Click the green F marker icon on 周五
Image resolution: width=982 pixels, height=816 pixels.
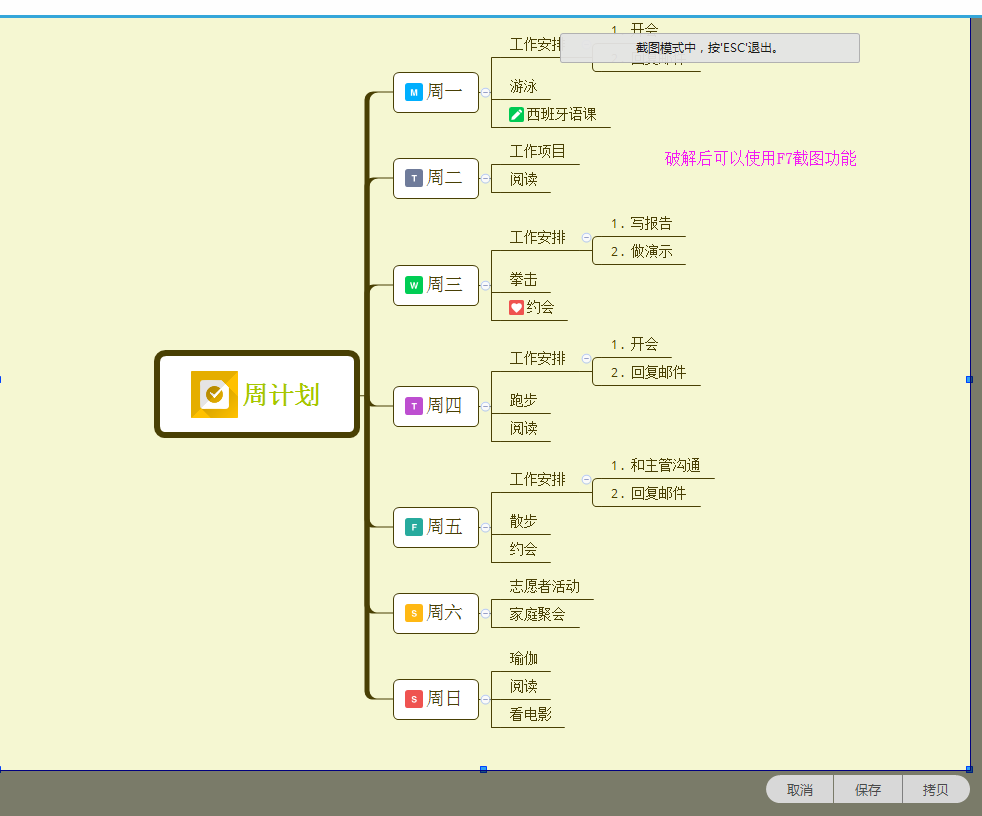413,527
